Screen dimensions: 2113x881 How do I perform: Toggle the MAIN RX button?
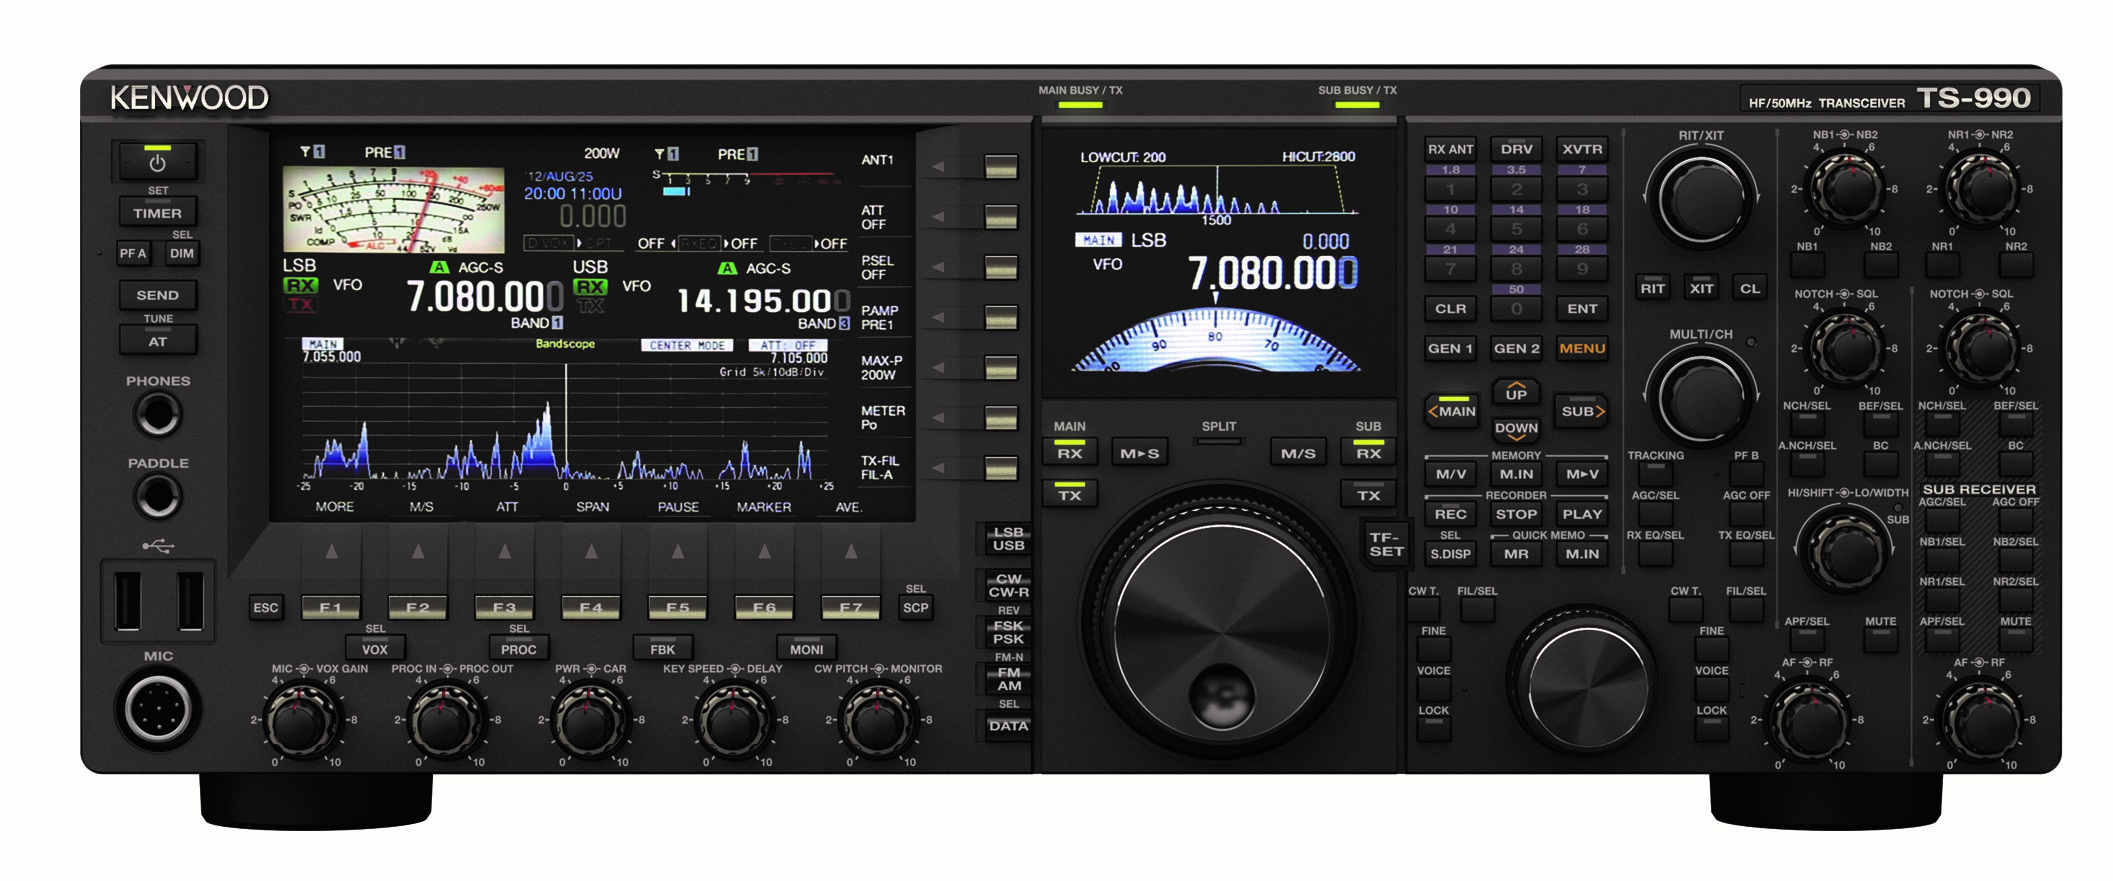pyautogui.click(x=1070, y=453)
